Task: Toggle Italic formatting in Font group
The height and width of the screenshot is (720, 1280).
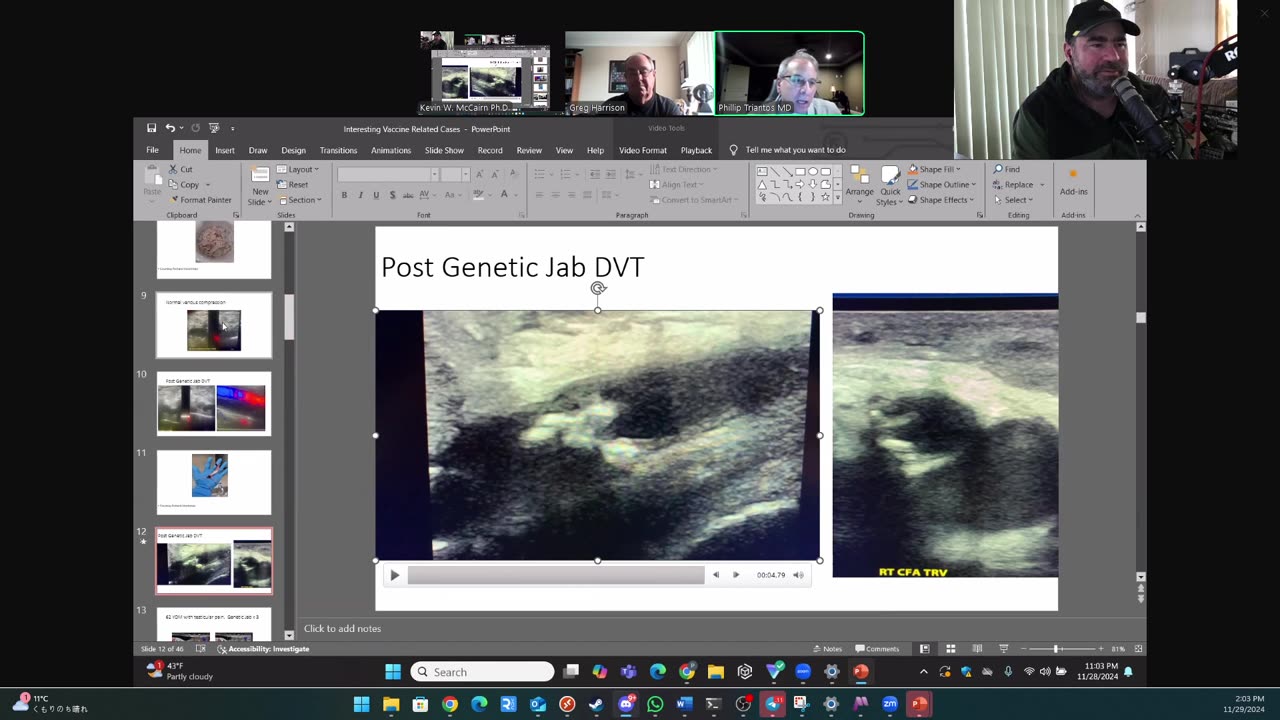Action: [x=360, y=195]
